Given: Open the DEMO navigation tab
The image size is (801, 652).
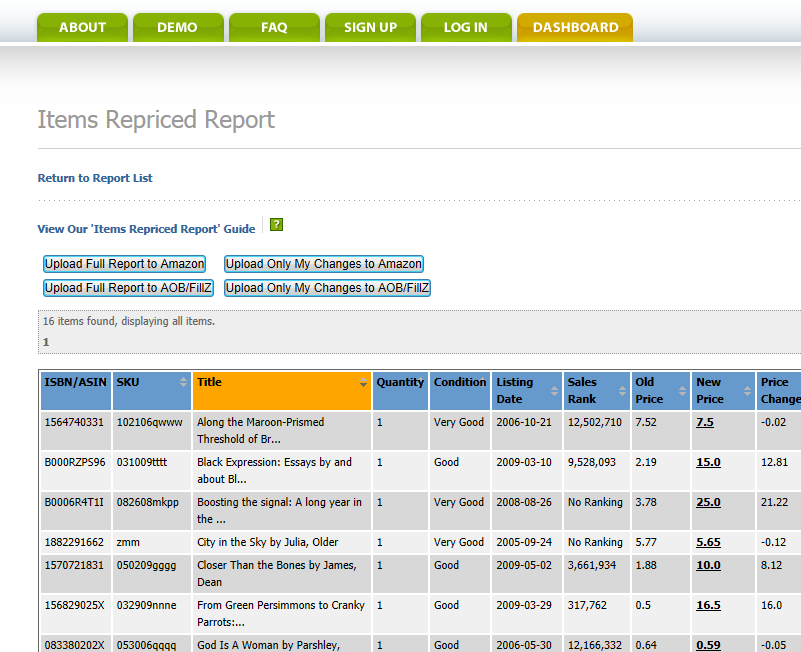Looking at the screenshot, I should point(178,27).
